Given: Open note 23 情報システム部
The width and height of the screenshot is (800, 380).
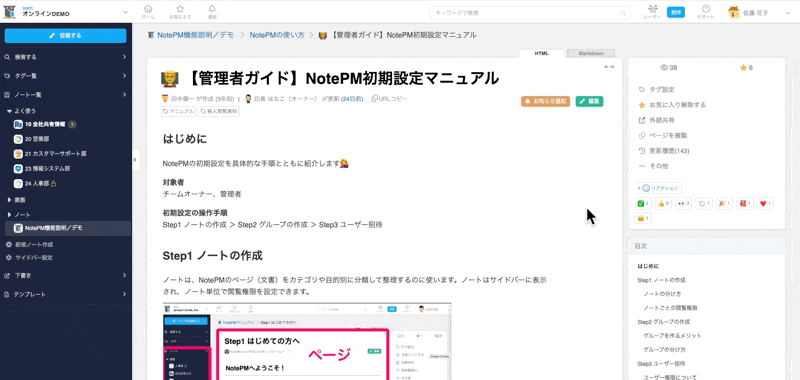Looking at the screenshot, I should 42,168.
